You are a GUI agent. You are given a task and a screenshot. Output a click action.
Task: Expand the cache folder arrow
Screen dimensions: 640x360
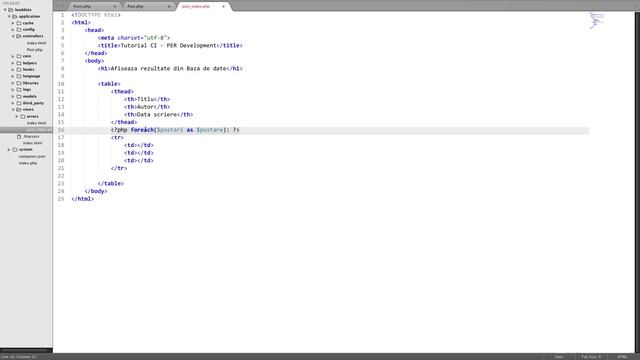13,23
